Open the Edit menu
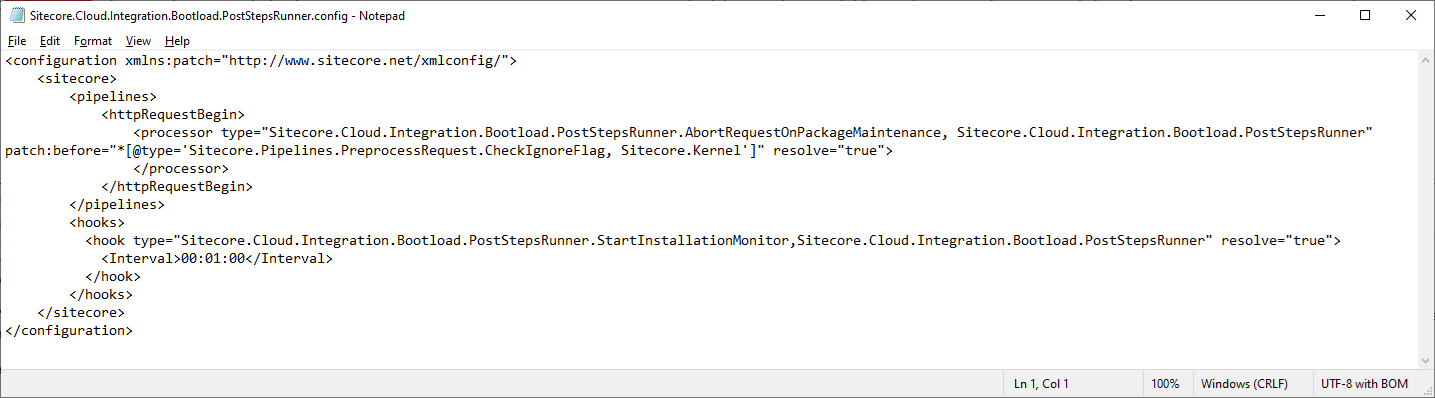 pyautogui.click(x=50, y=41)
